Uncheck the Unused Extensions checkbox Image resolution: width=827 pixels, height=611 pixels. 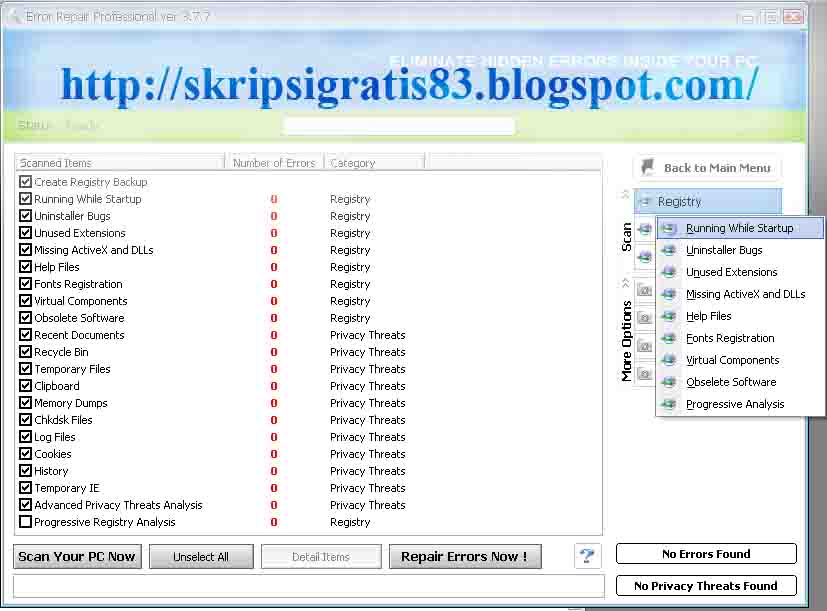pos(25,233)
